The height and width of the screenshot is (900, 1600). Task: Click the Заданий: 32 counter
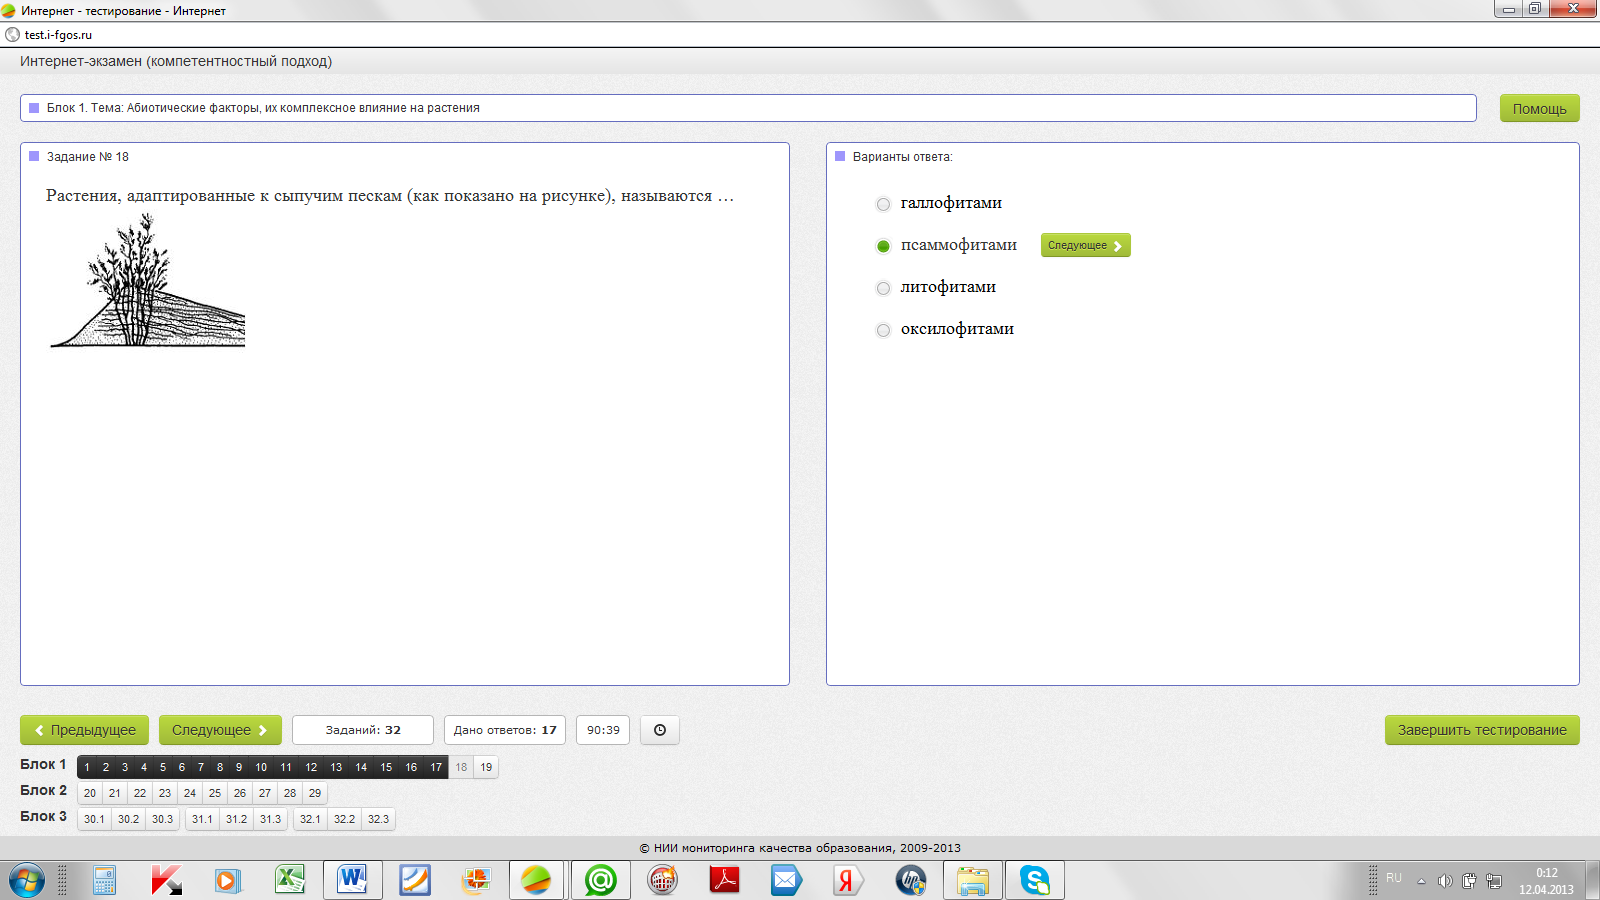(x=363, y=730)
